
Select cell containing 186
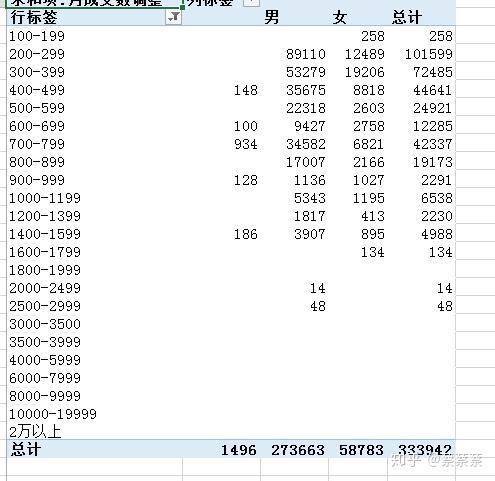click(246, 234)
